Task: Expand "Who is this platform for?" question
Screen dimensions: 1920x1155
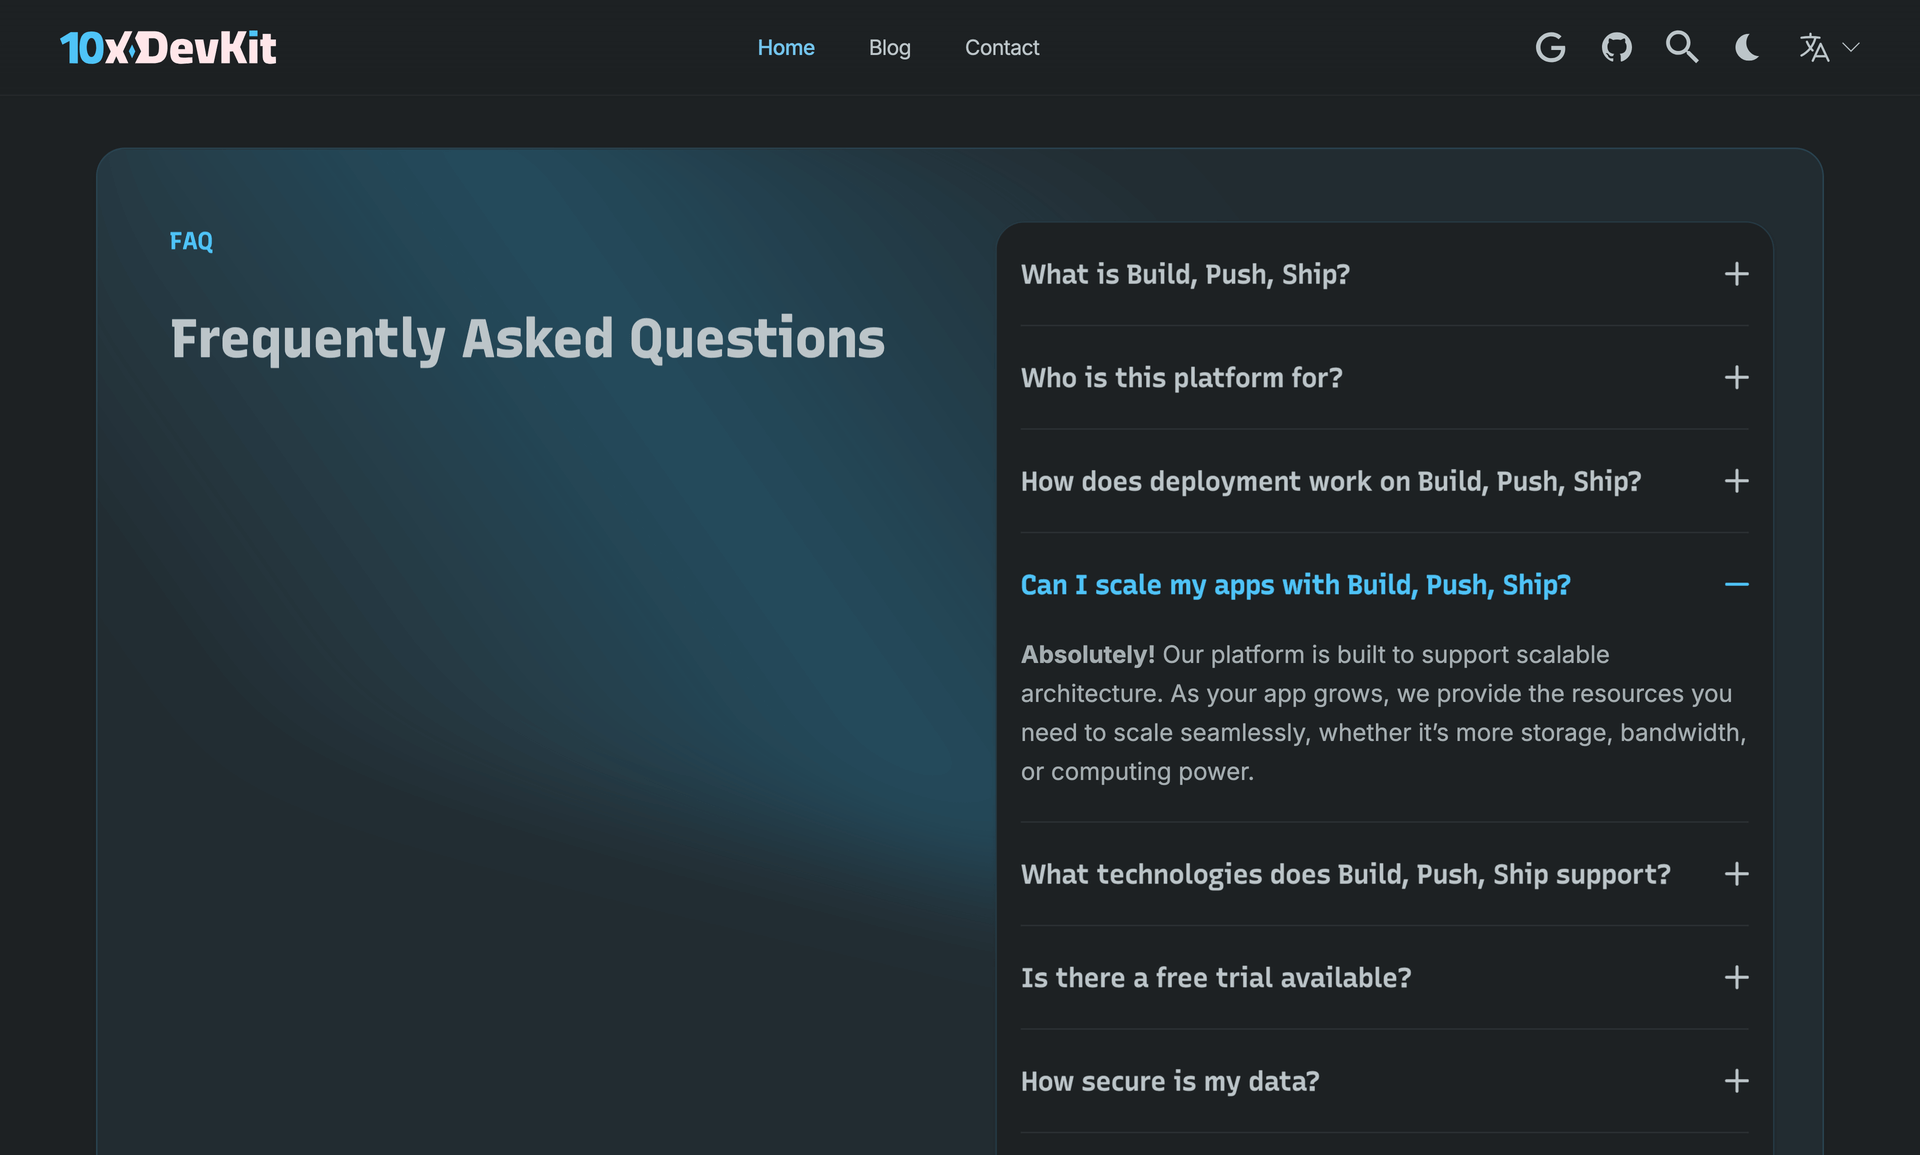Action: [1385, 377]
